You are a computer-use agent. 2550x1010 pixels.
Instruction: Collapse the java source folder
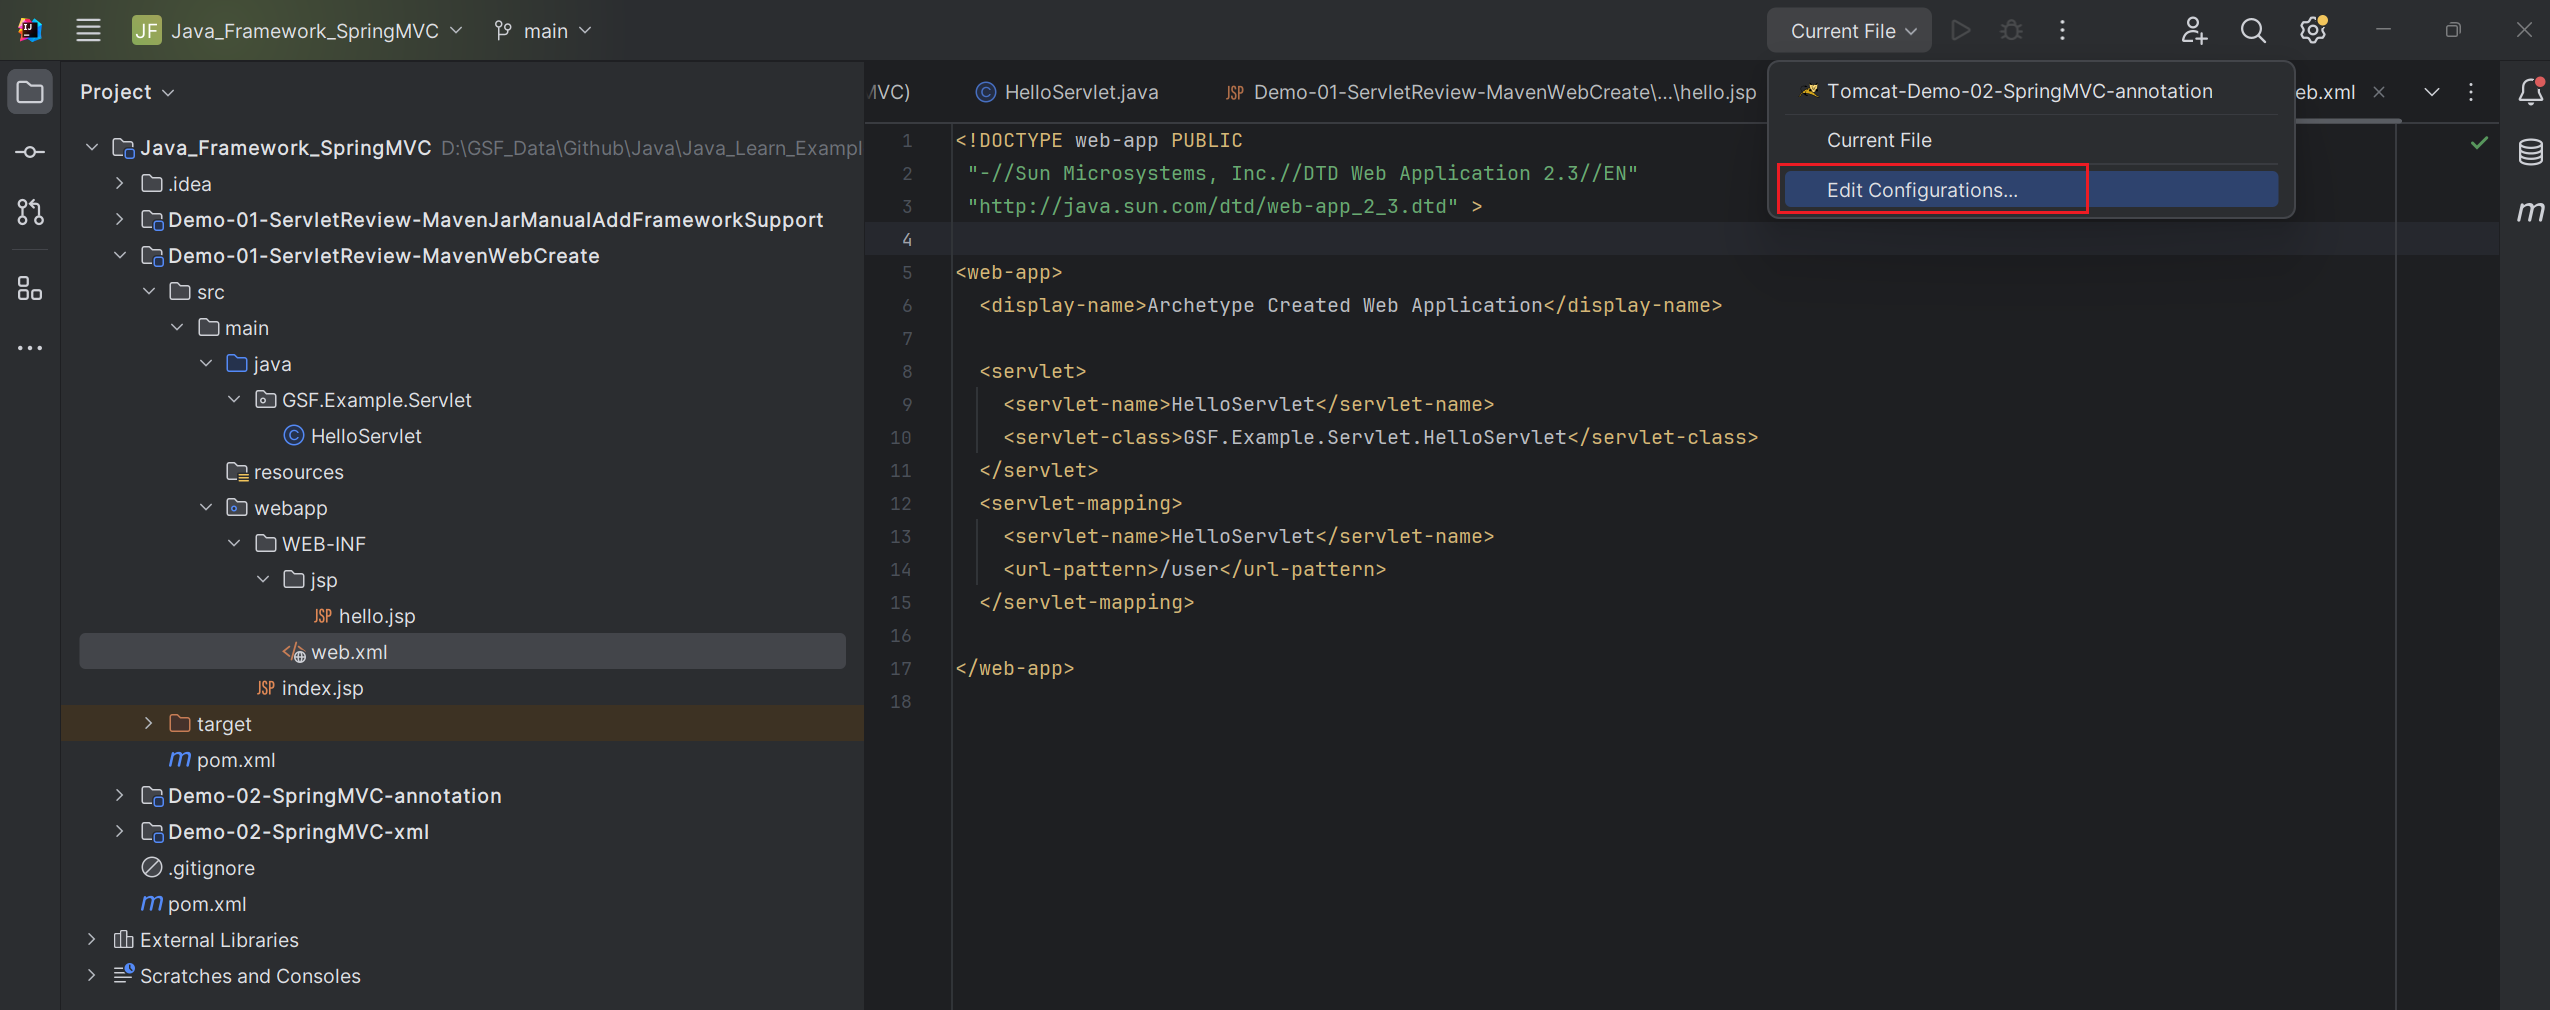click(206, 364)
